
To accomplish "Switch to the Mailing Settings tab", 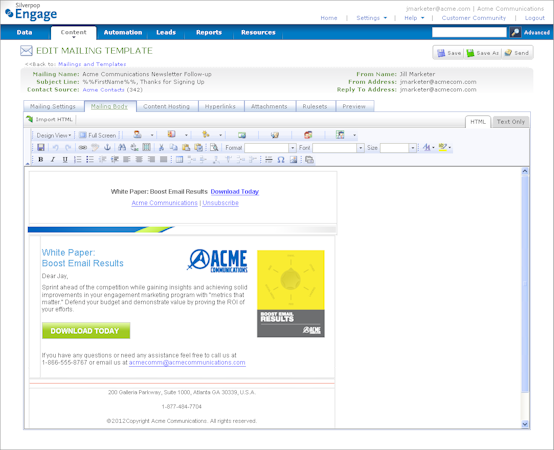I will tap(53, 106).
